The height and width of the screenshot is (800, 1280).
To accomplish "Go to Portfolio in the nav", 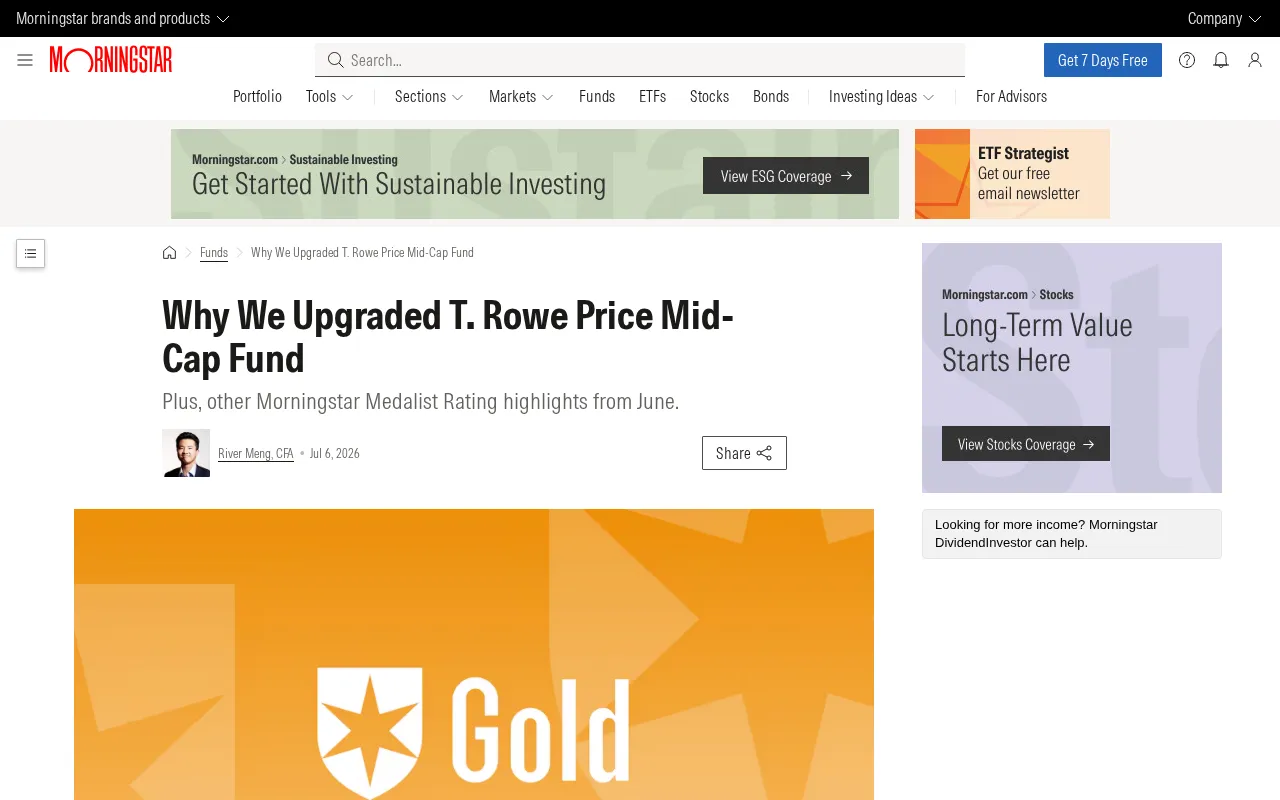I will click(257, 96).
